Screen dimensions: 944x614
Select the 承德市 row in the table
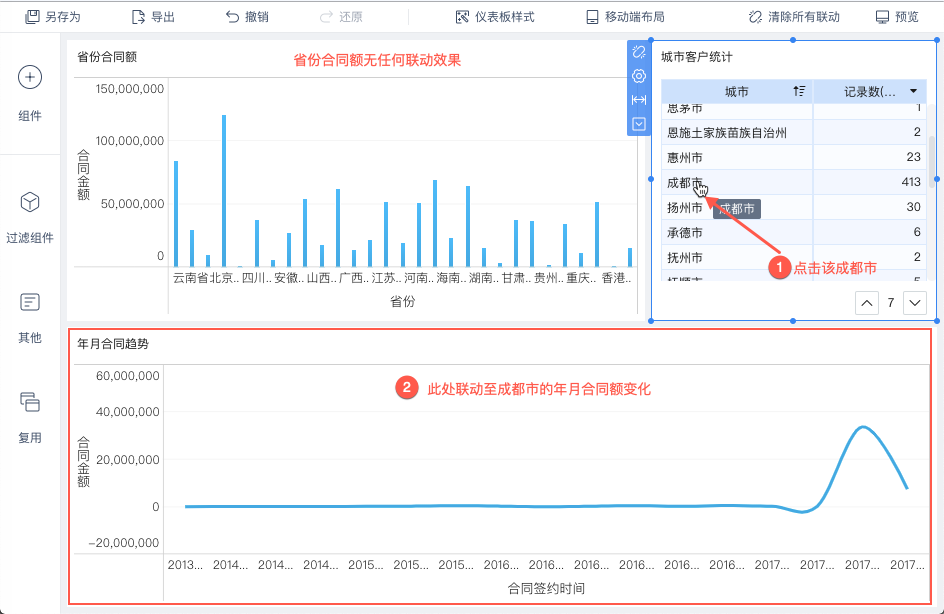click(794, 232)
